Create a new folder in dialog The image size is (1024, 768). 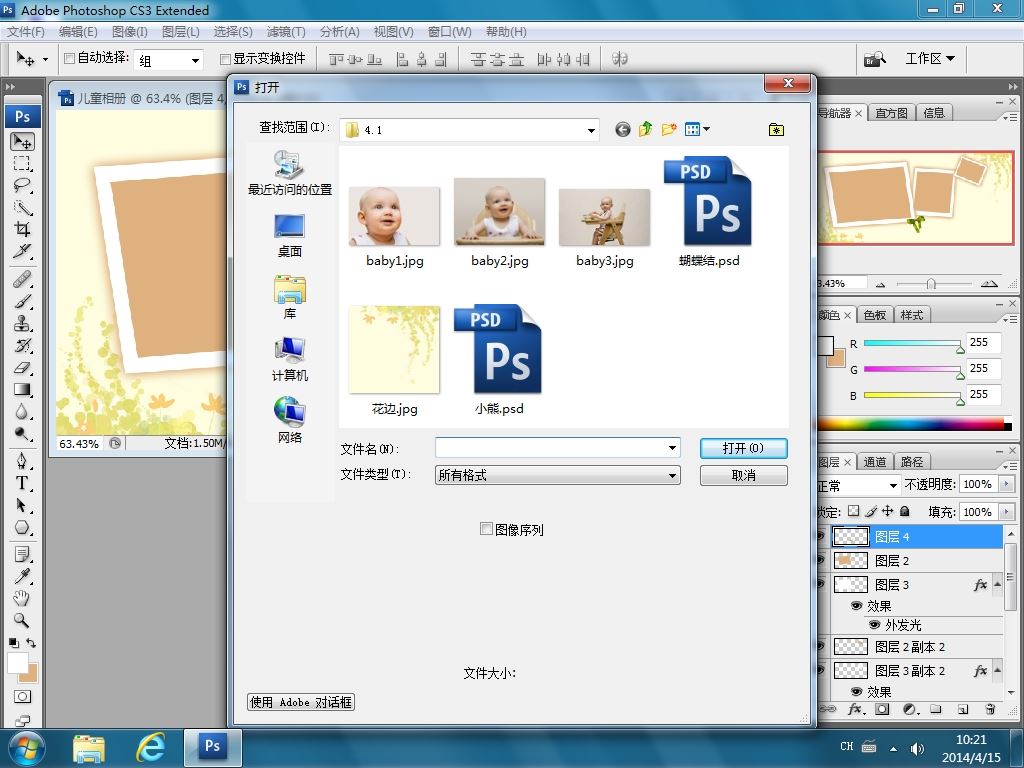click(668, 129)
